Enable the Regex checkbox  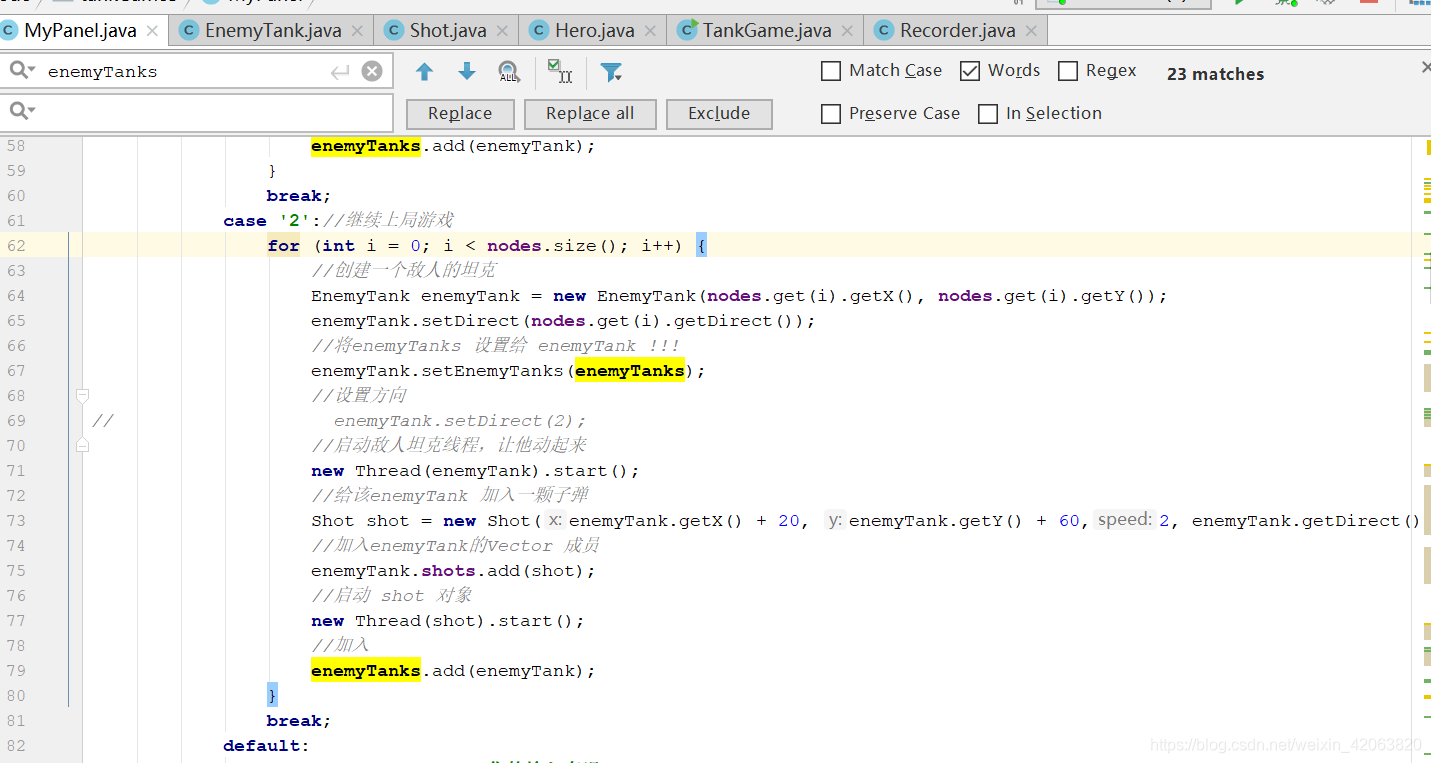click(x=1068, y=71)
